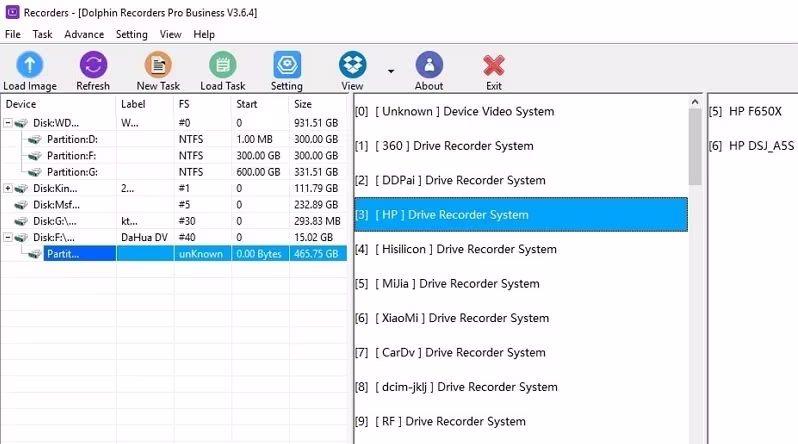Select the Disk:WD... device row

174,123
